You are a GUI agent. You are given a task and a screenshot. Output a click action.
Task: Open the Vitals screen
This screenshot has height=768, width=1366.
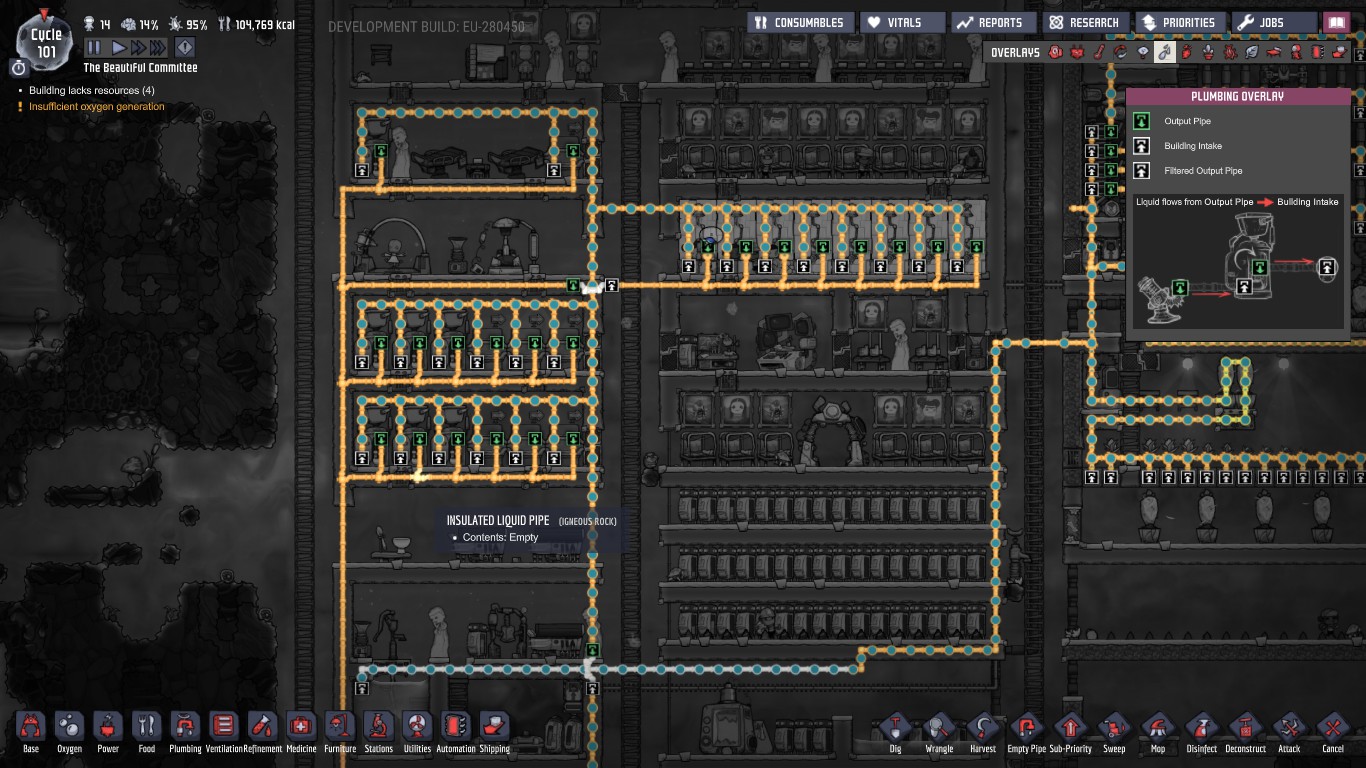pos(903,22)
